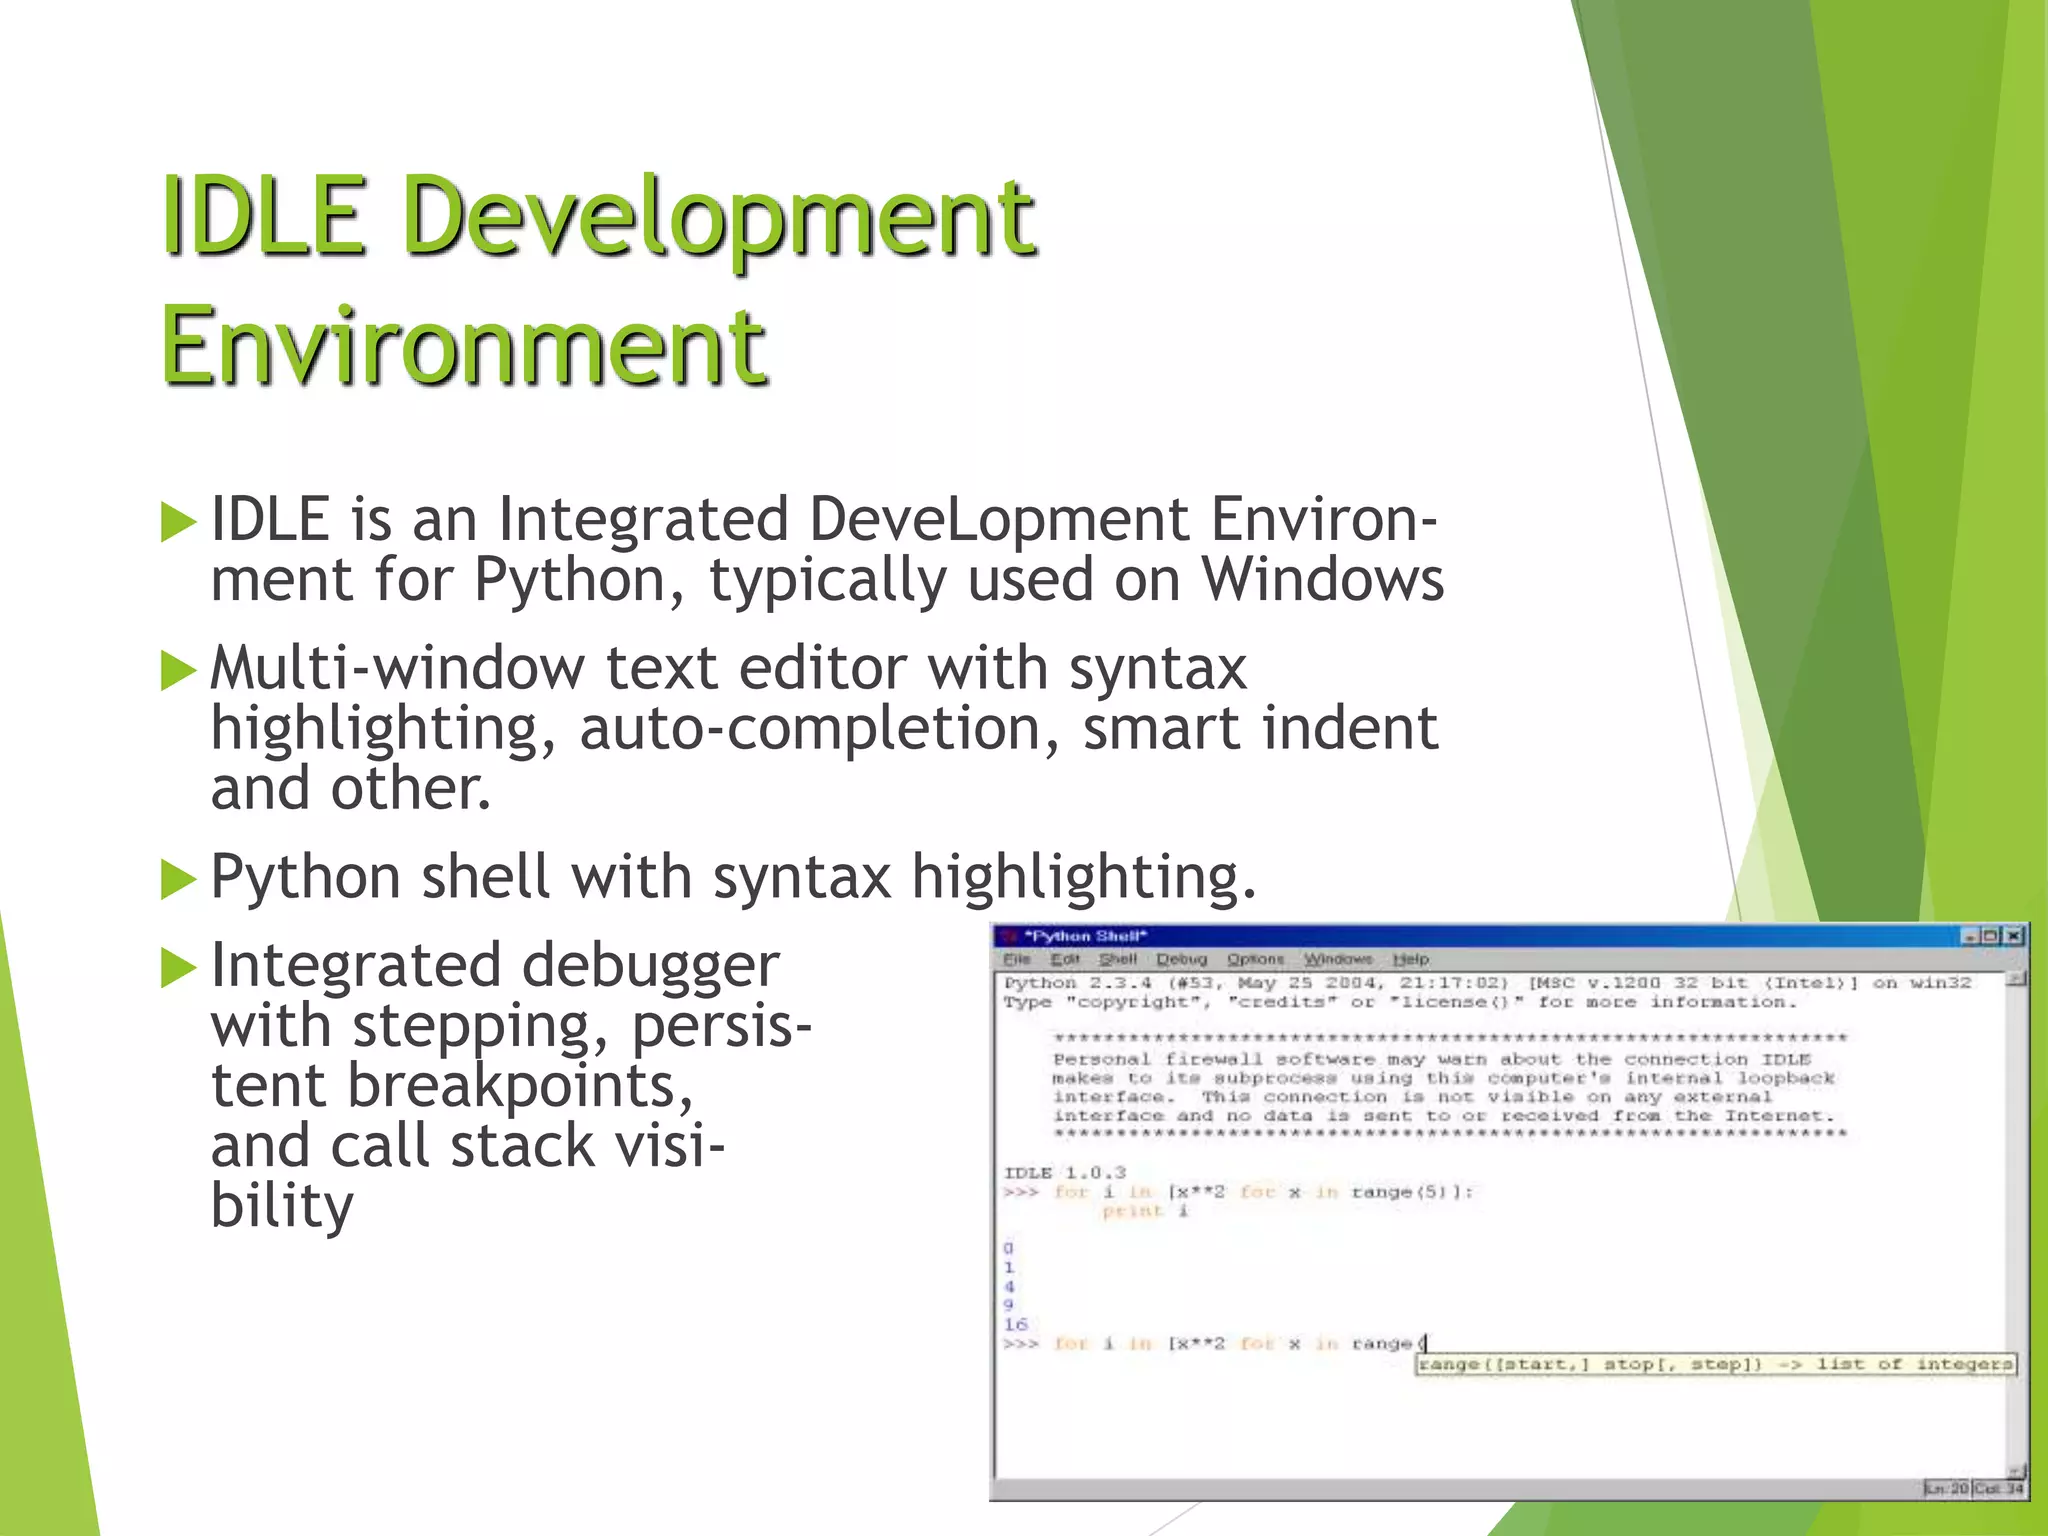
Task: Open the Debug menu
Action: click(1181, 959)
